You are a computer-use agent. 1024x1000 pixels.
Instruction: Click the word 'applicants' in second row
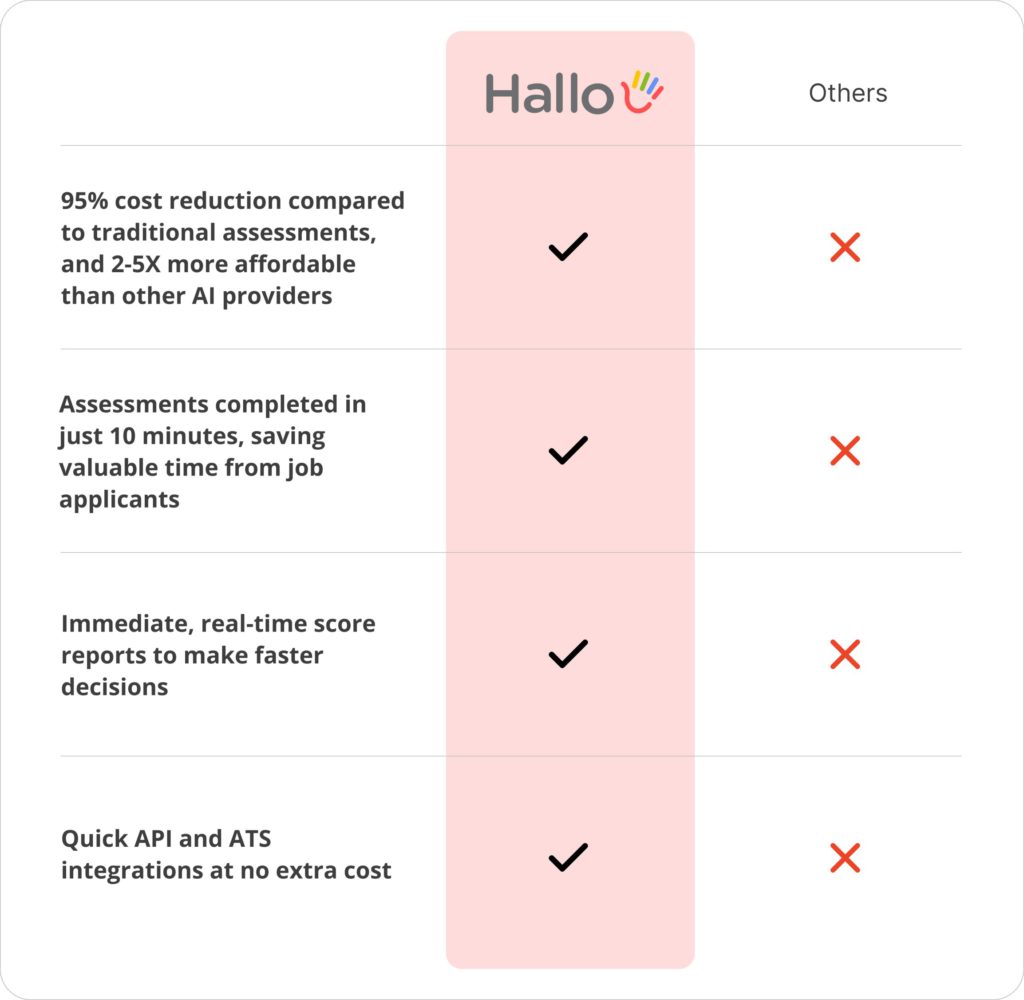120,500
